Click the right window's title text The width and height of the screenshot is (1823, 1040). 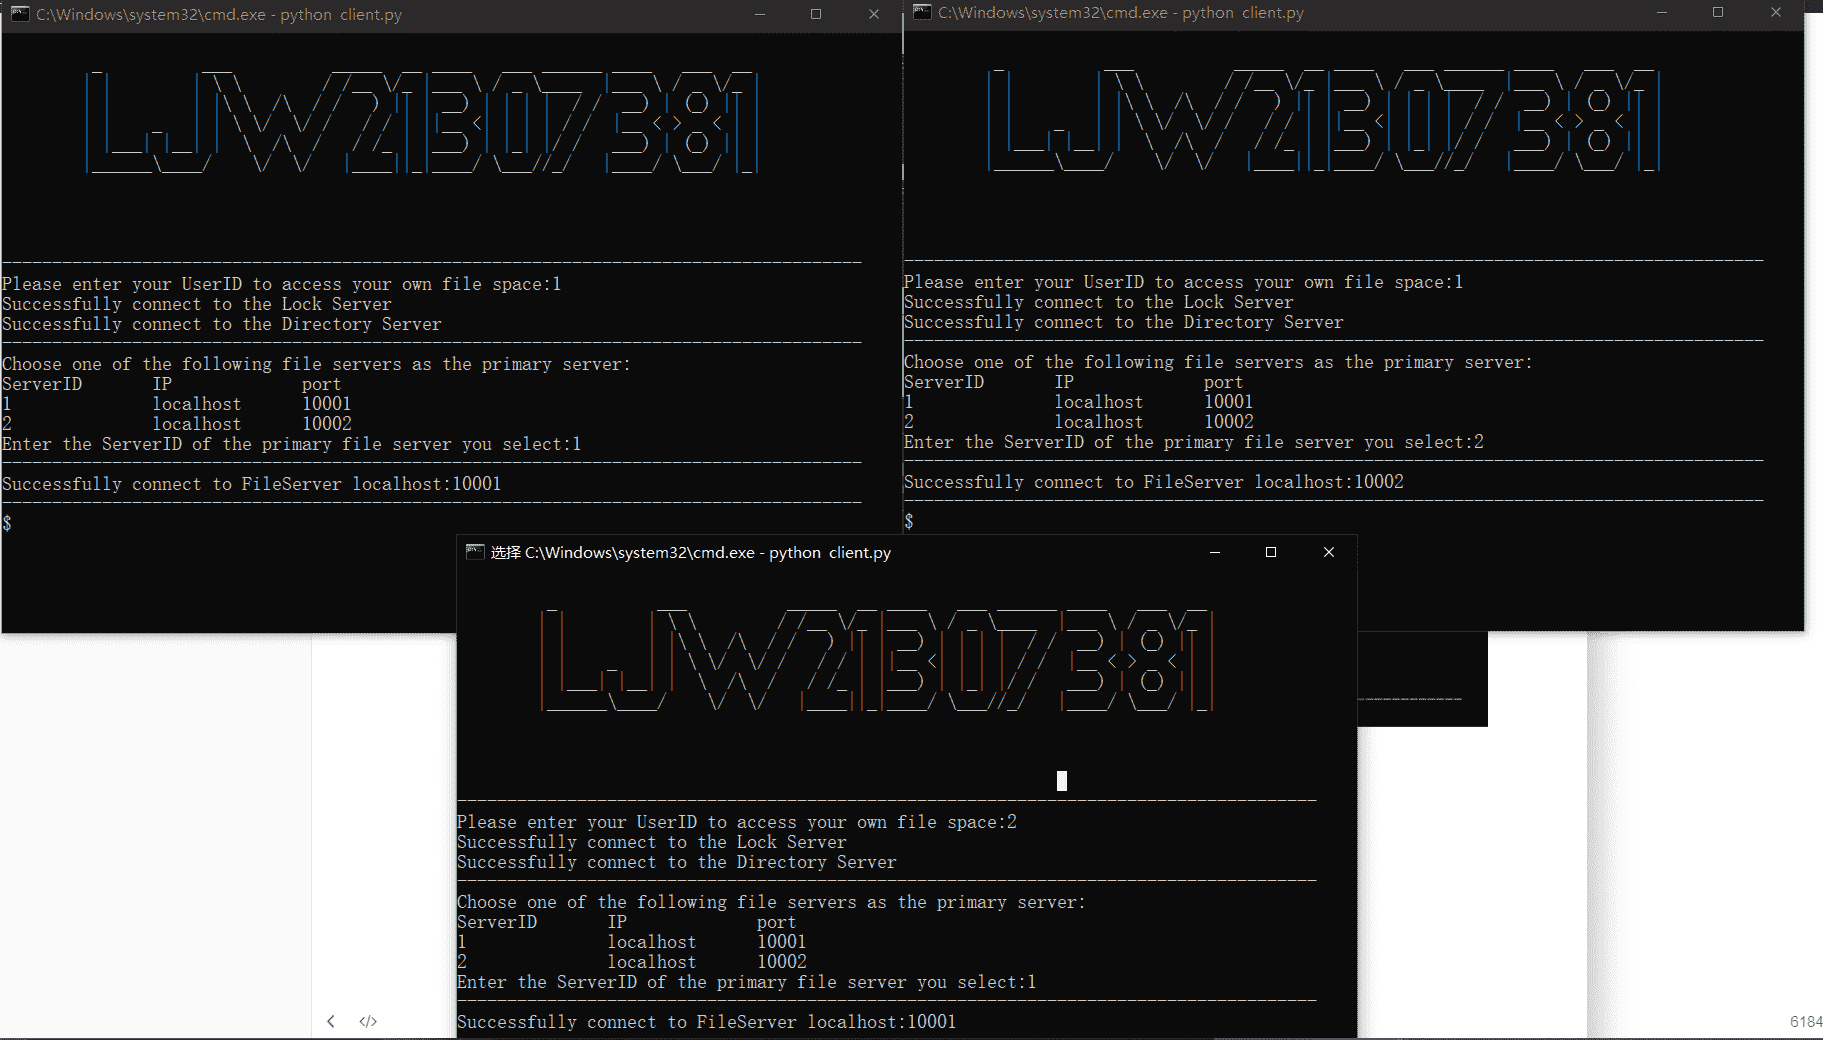1121,13
